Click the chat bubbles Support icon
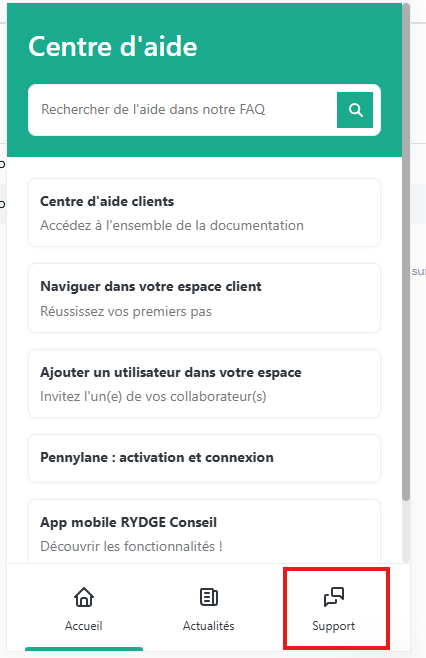The height and width of the screenshot is (658, 426). [x=334, y=597]
